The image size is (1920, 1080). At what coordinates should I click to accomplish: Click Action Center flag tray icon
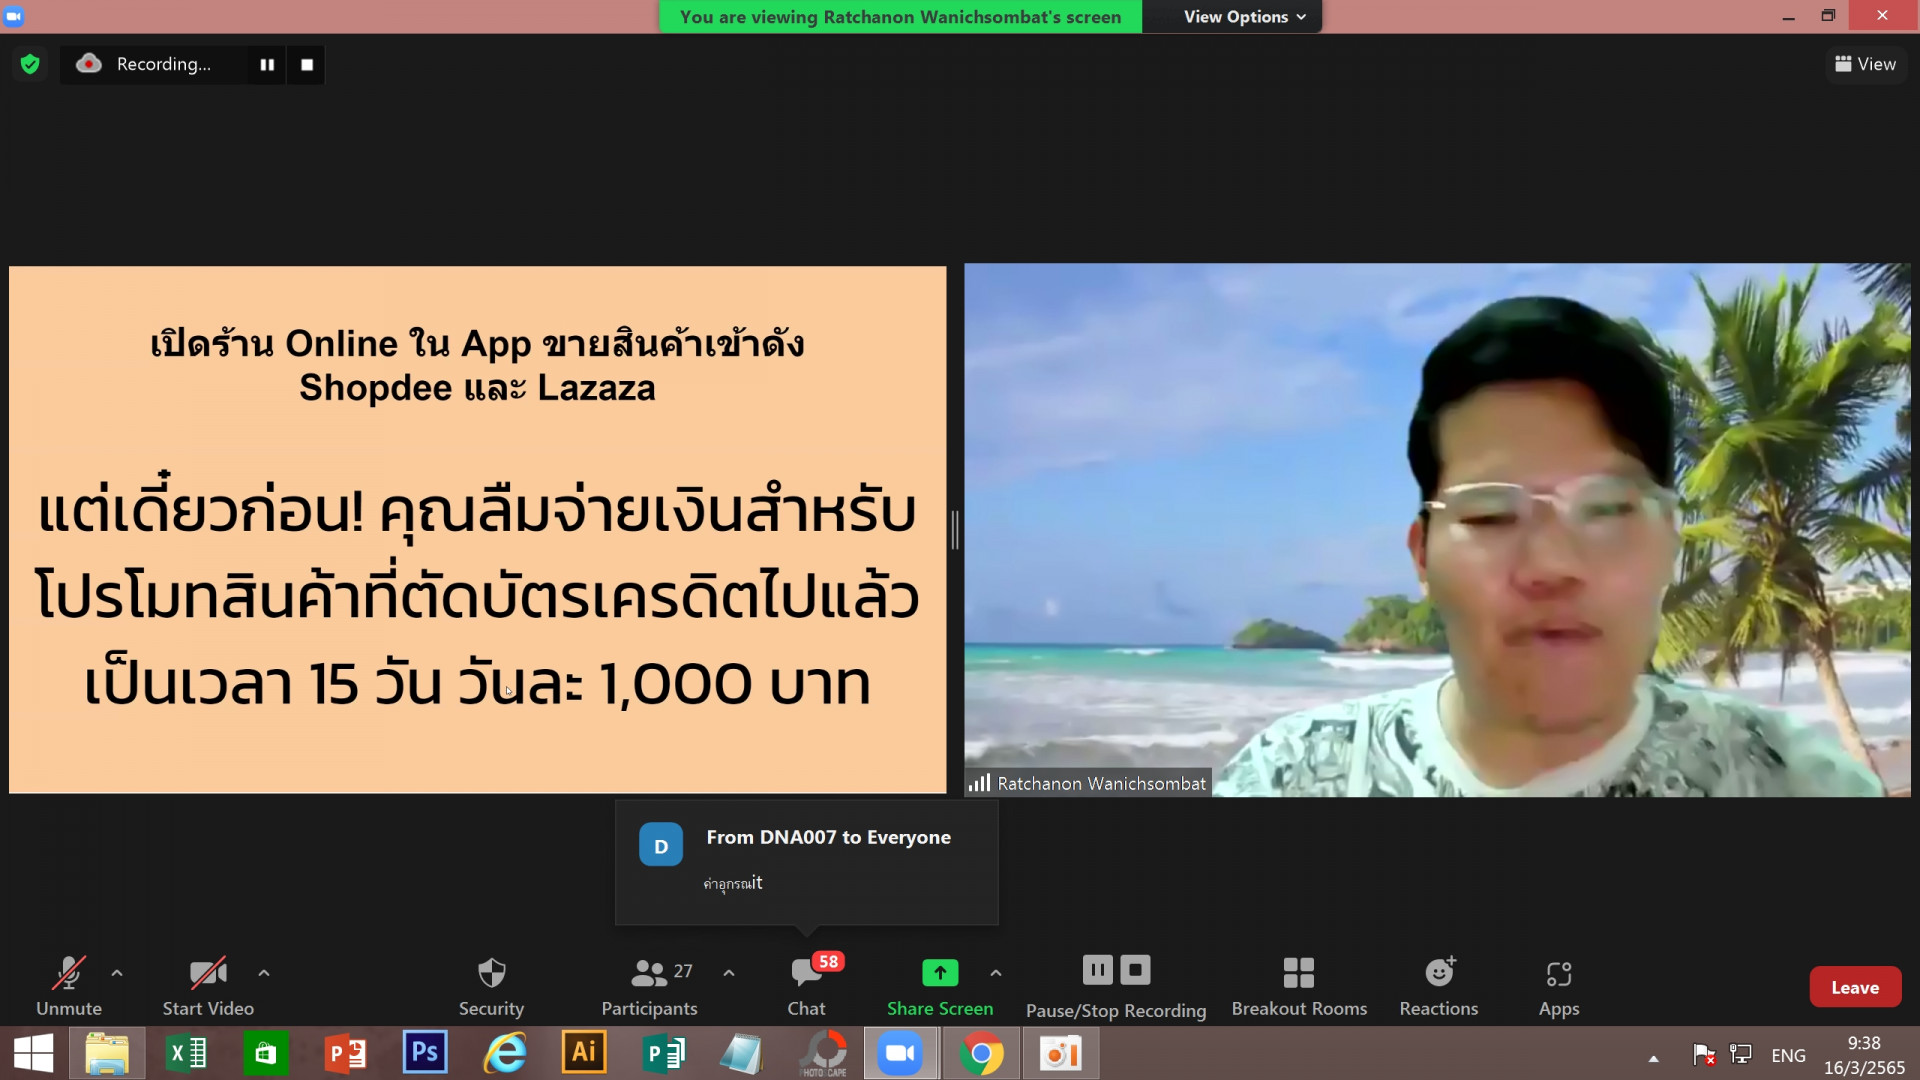1704,1054
